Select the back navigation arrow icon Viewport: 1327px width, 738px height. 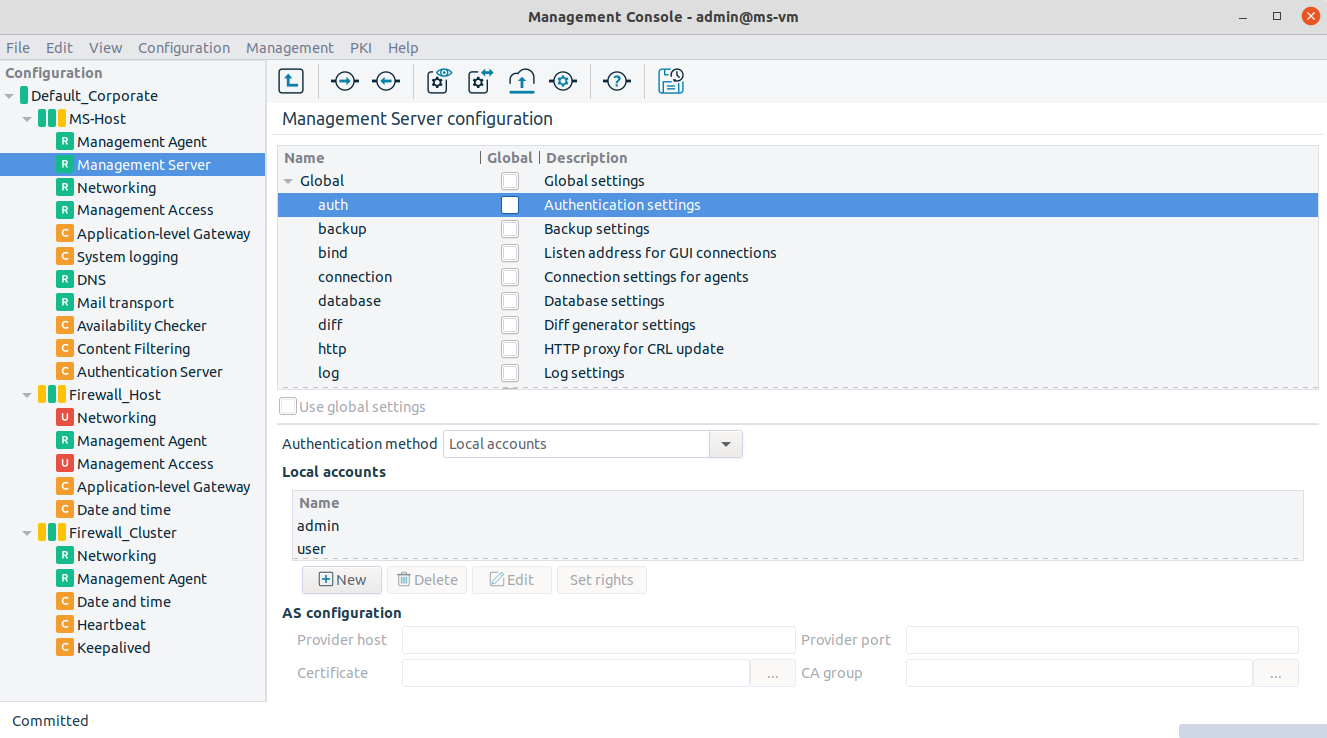click(x=387, y=81)
